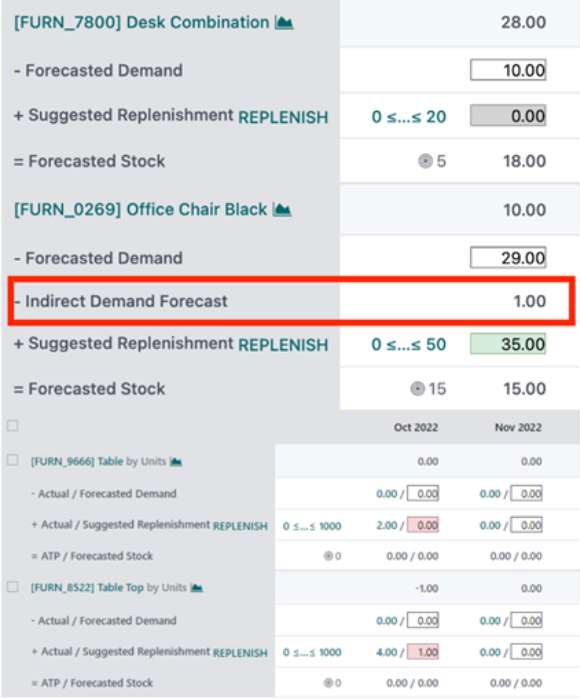Click green suggested replenishment cell 35.00
This screenshot has width=580, height=699.
[508, 344]
